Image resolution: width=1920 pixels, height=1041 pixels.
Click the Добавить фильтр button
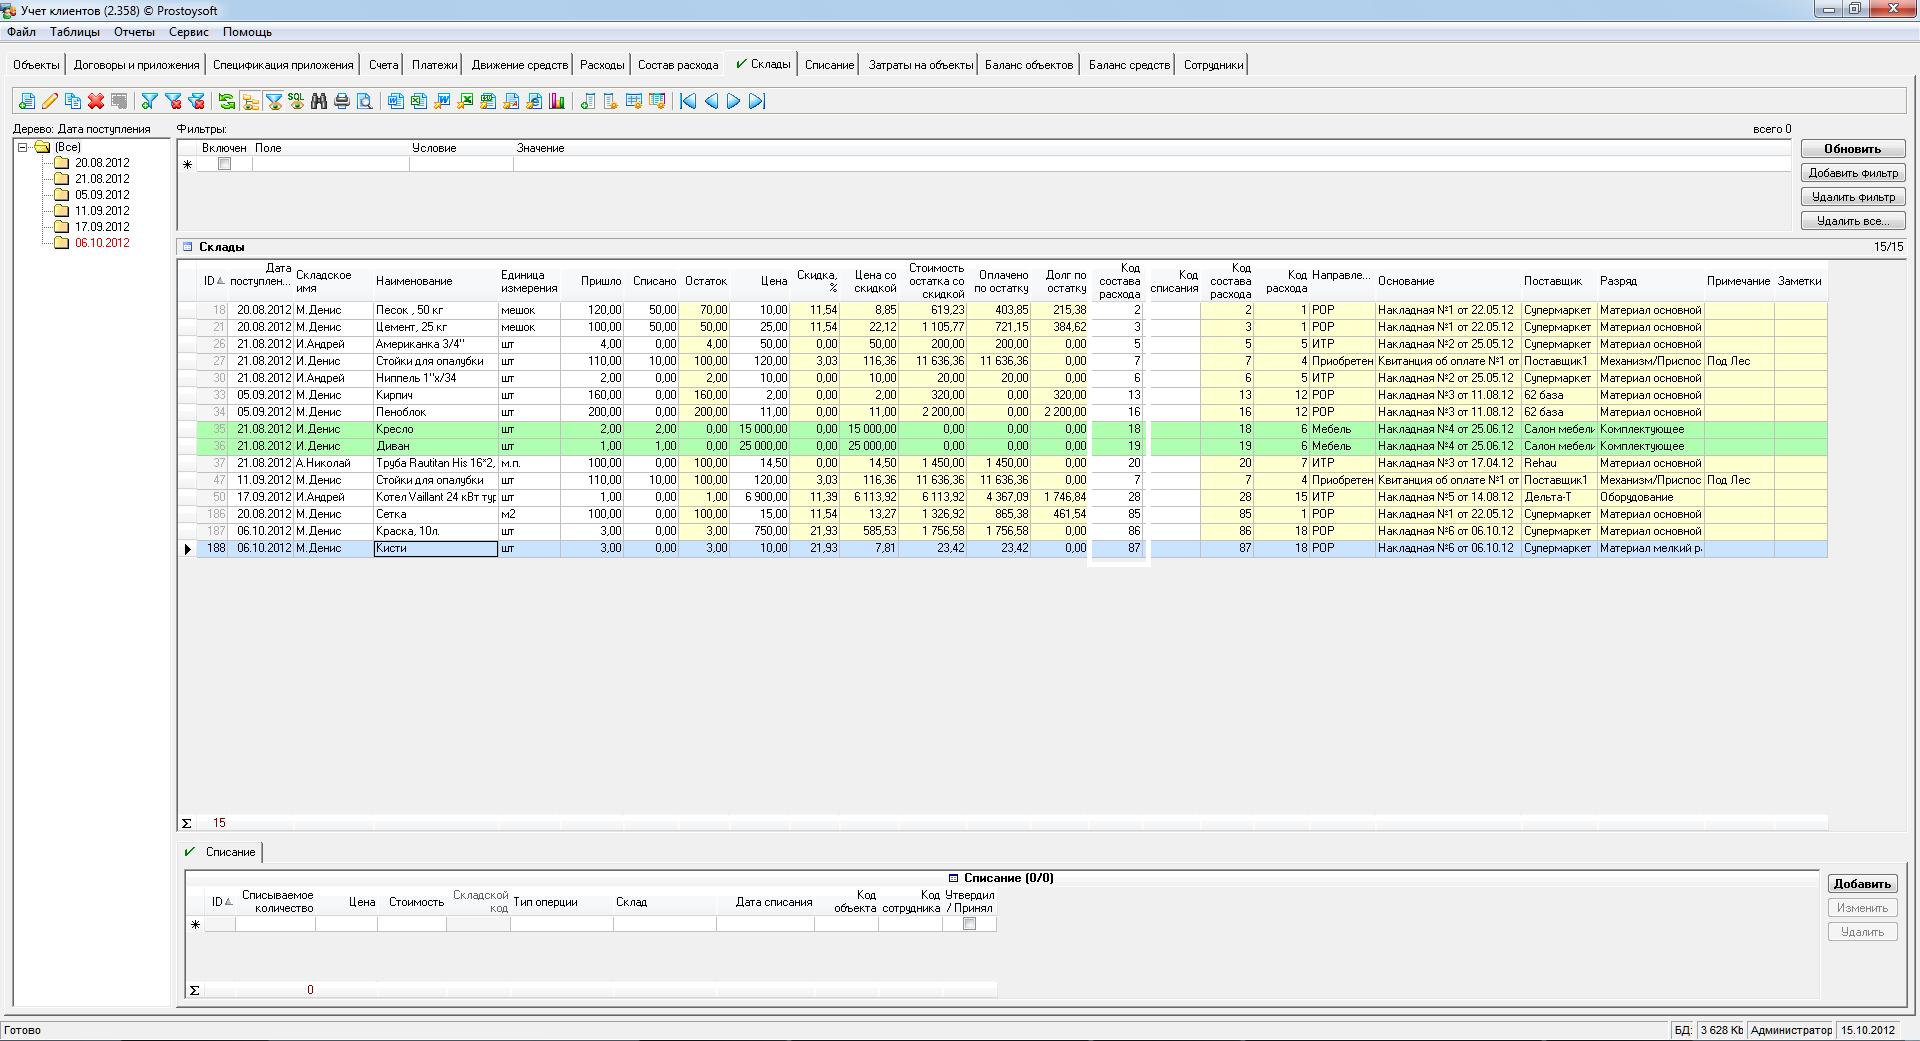coord(1852,173)
